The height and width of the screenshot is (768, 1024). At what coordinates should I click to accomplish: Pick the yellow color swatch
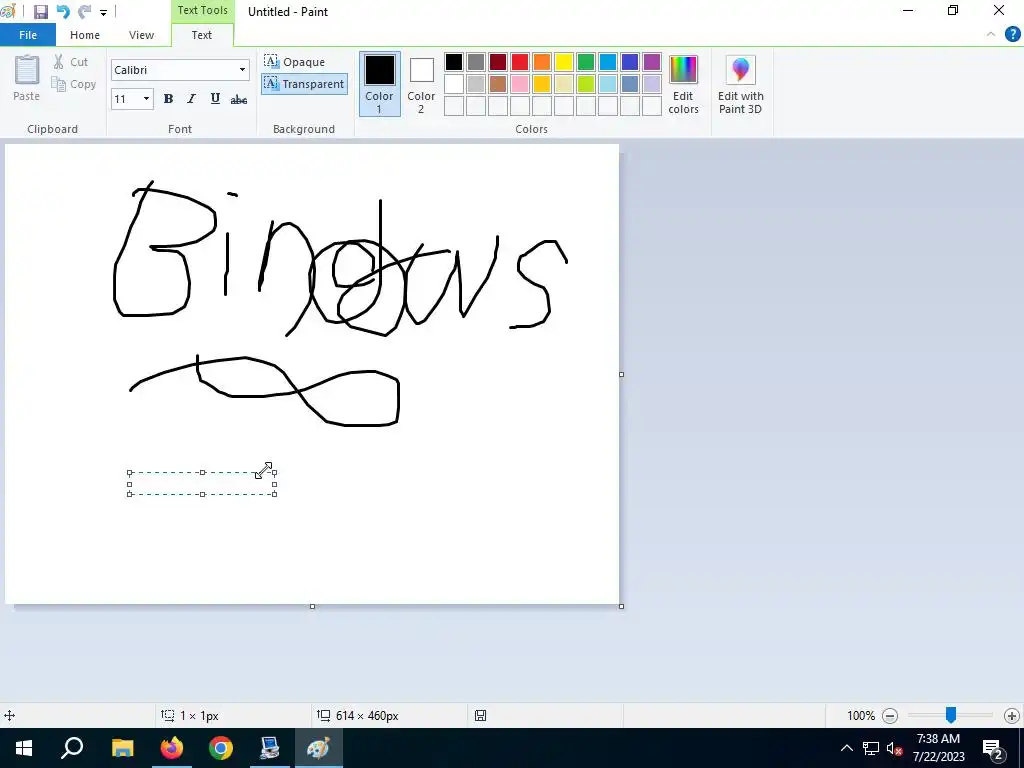point(564,62)
